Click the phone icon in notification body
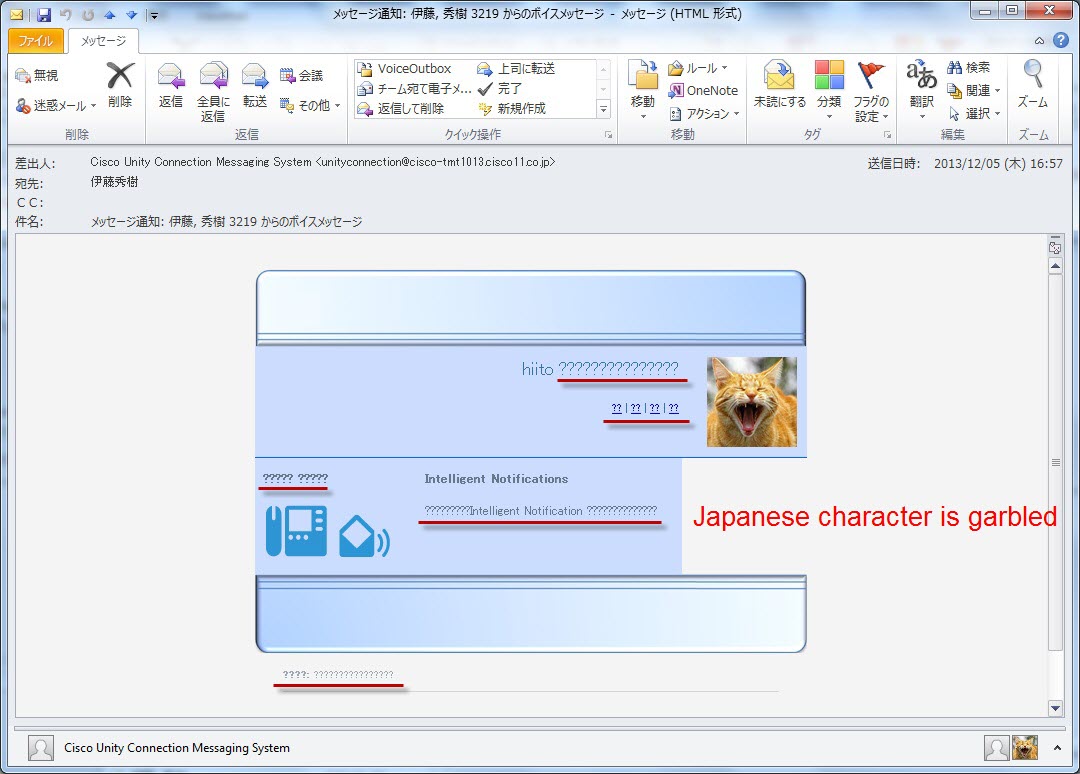 click(296, 531)
